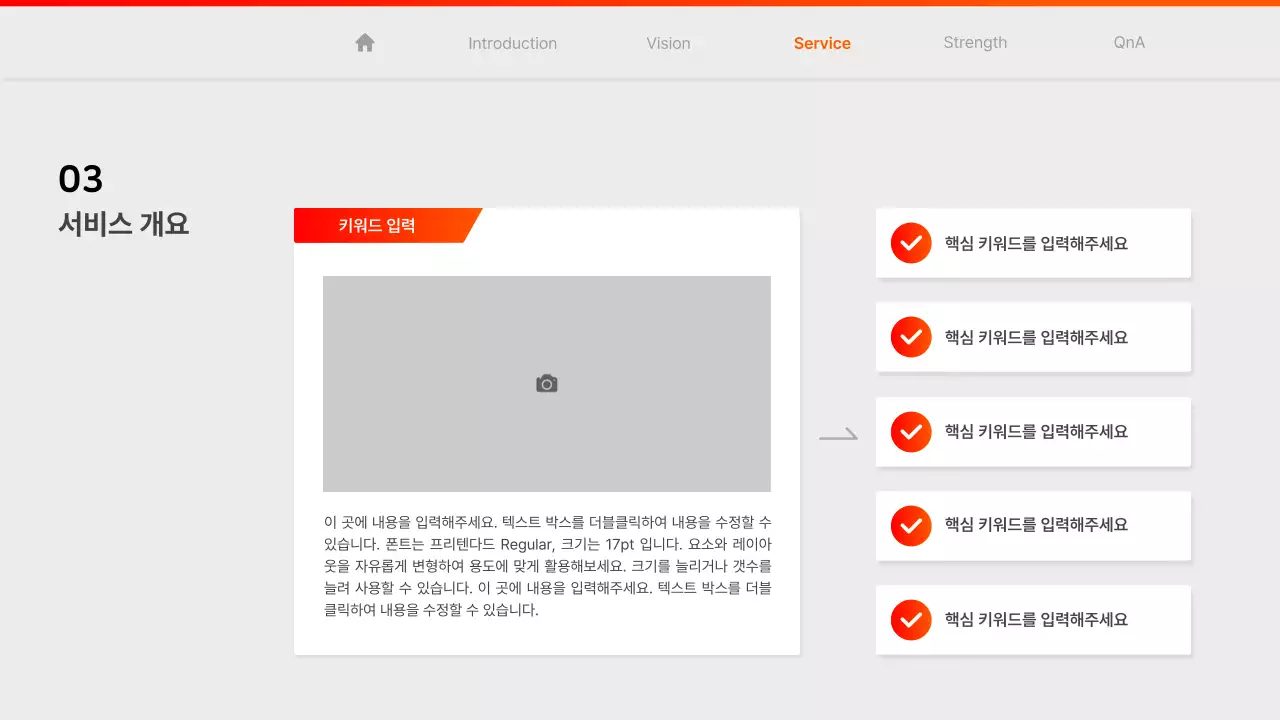
Task: Click the fourth red check badge icon
Action: [911, 526]
